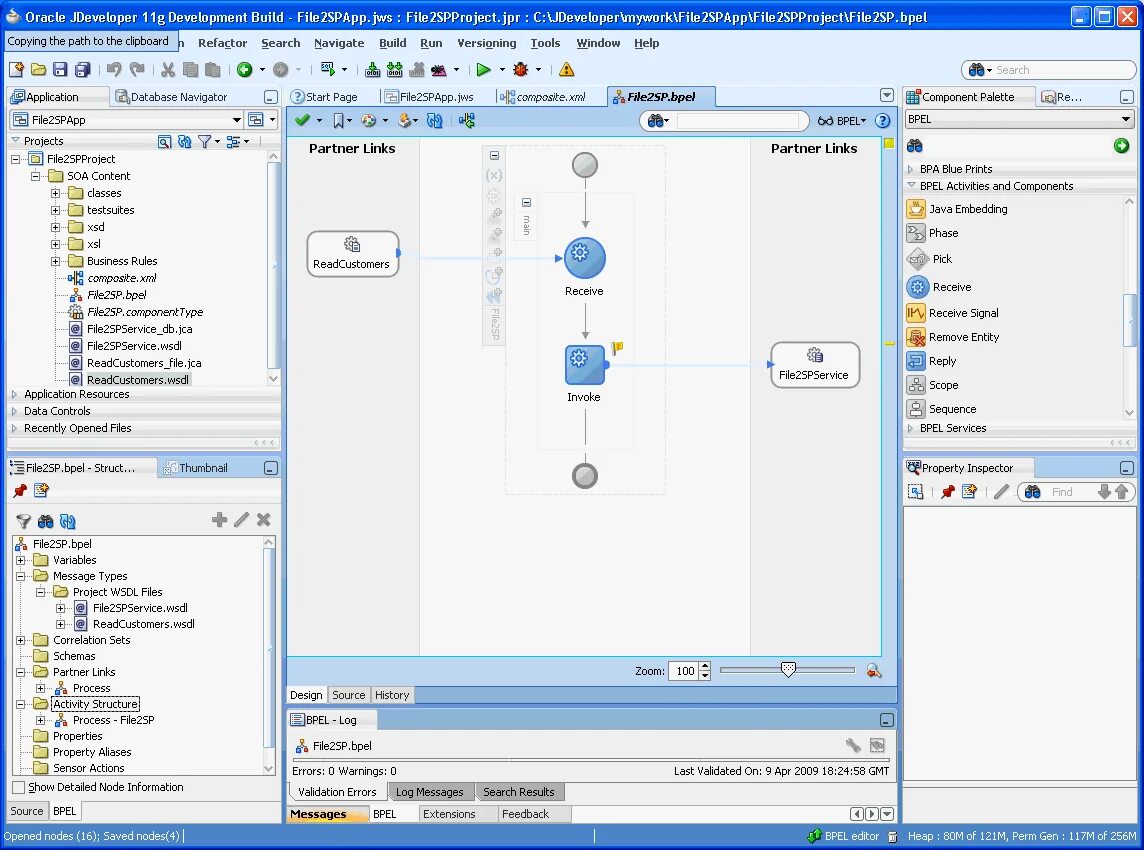Click the ReadCustomers partner link
The height and width of the screenshot is (850, 1144).
[x=352, y=254]
